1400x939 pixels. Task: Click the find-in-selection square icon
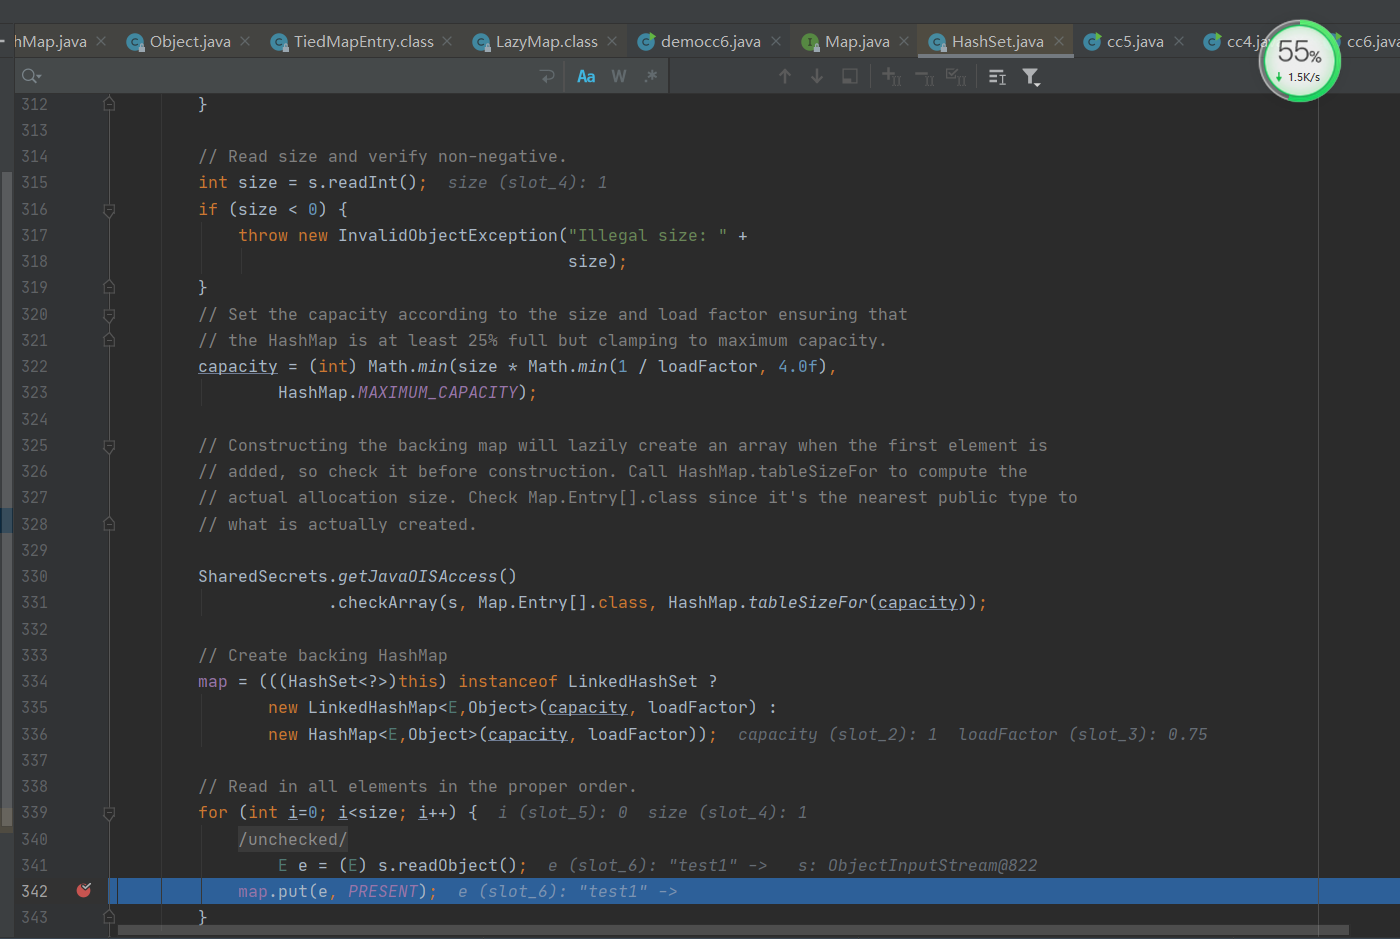850,76
